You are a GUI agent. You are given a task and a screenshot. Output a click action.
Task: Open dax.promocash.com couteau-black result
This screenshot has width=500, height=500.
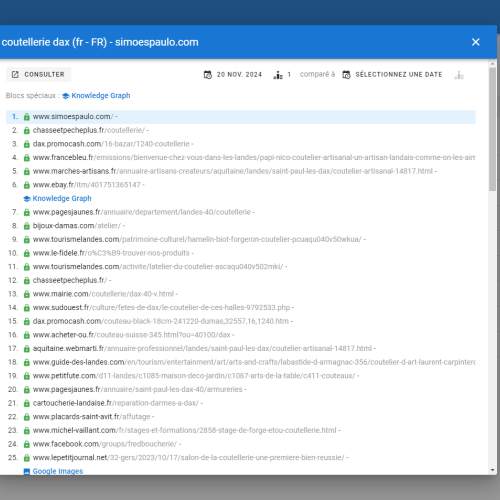point(161,321)
